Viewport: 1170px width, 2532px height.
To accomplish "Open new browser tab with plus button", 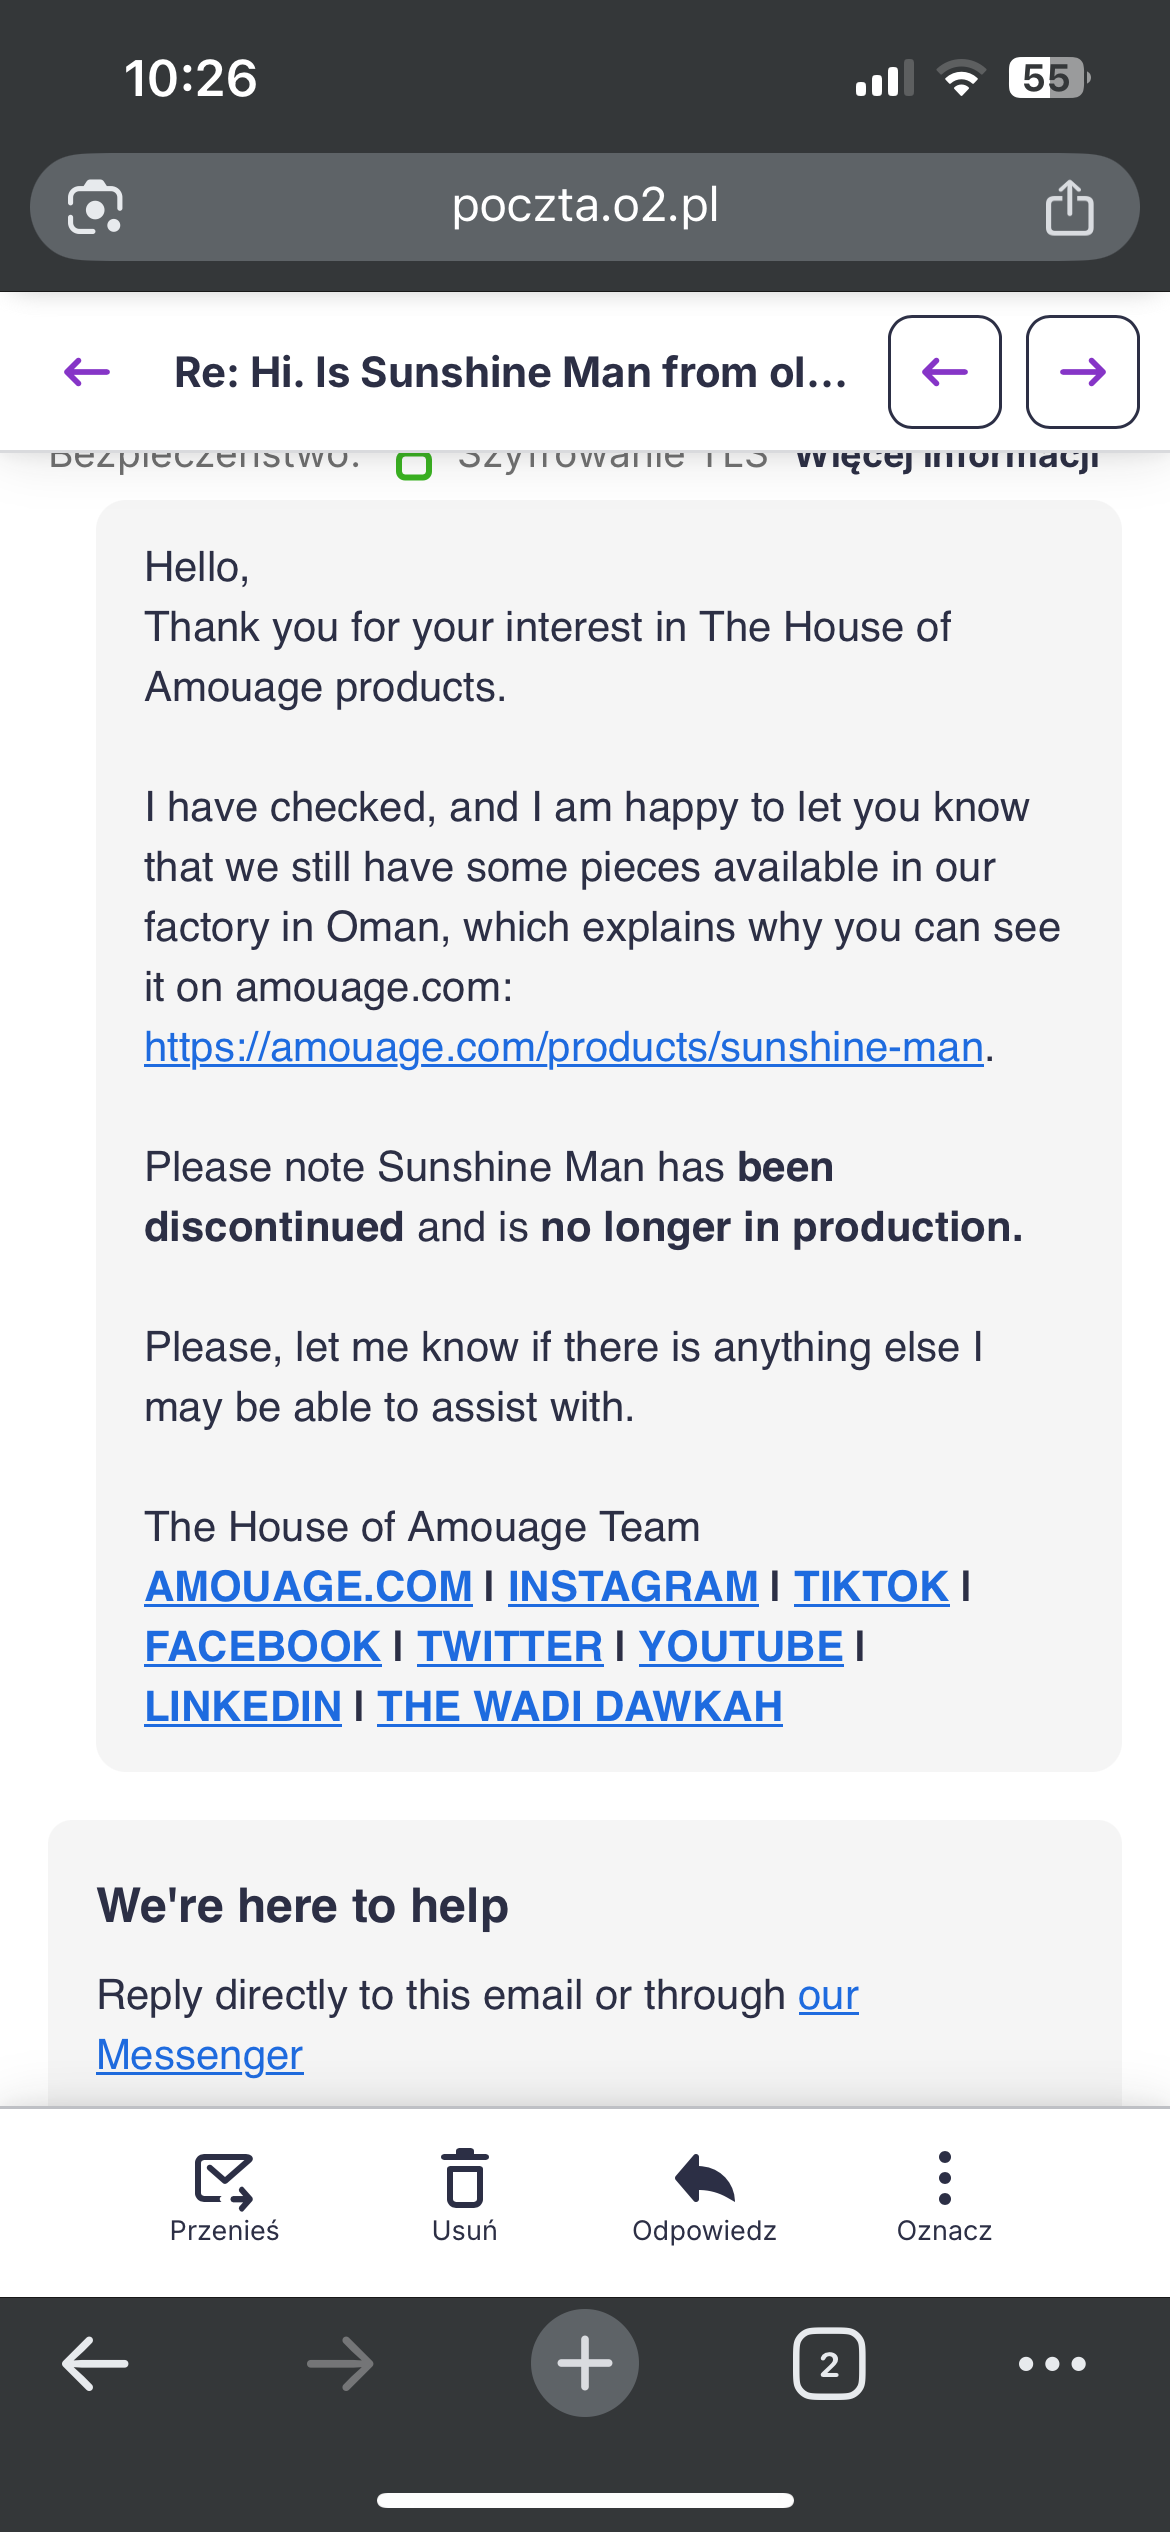I will 584,2363.
